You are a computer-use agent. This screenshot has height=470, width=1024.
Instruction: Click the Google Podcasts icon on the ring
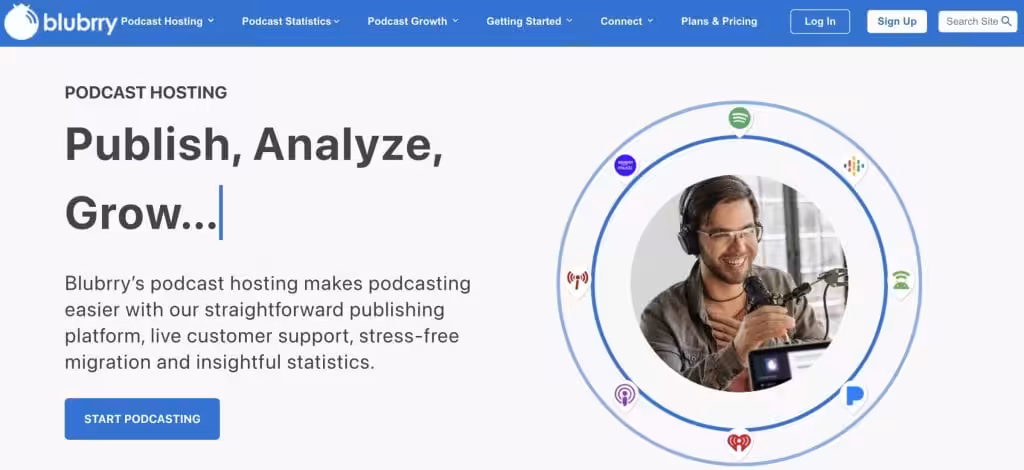point(854,166)
